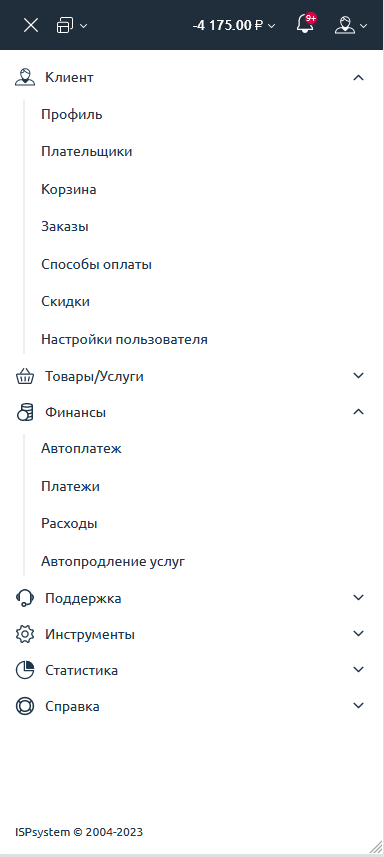This screenshot has height=857, width=384.
Task: Click the Инструменты gear icon
Action: pyautogui.click(x=25, y=634)
